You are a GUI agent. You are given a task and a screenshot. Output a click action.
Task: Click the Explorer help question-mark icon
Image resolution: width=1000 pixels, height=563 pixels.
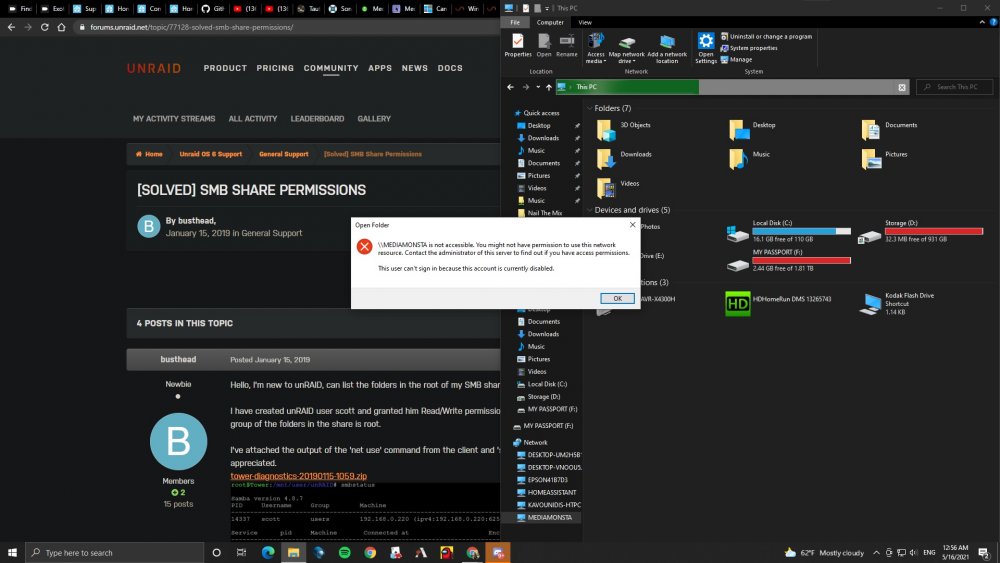(993, 22)
